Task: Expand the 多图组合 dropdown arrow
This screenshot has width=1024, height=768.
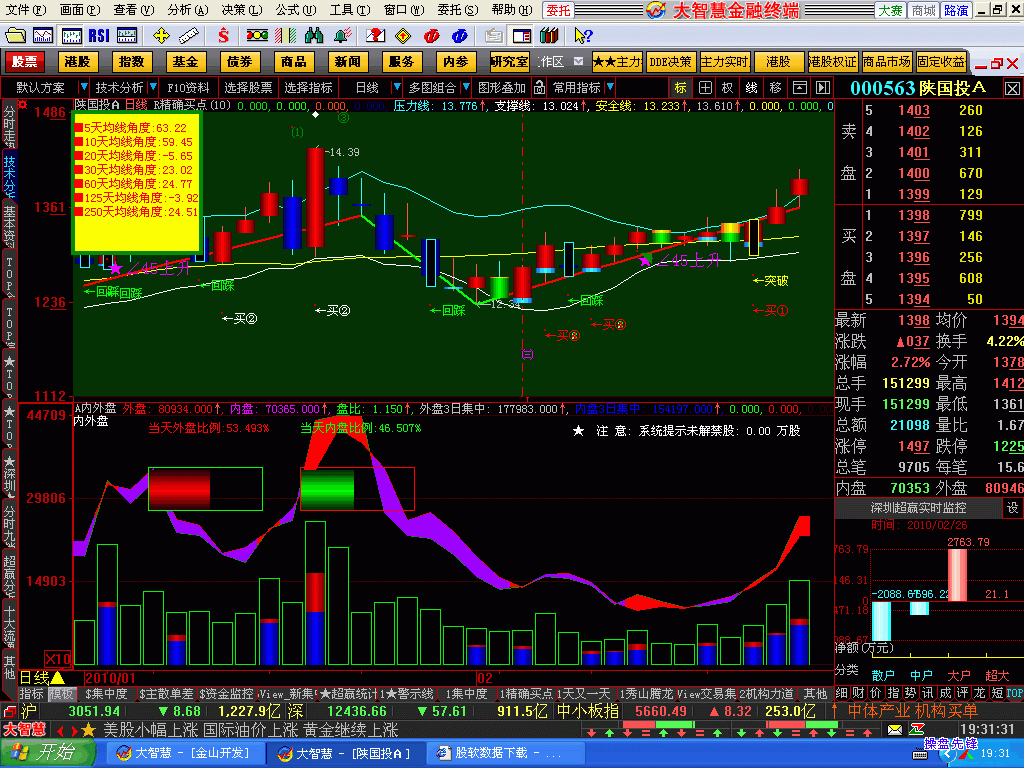Action: (x=466, y=87)
